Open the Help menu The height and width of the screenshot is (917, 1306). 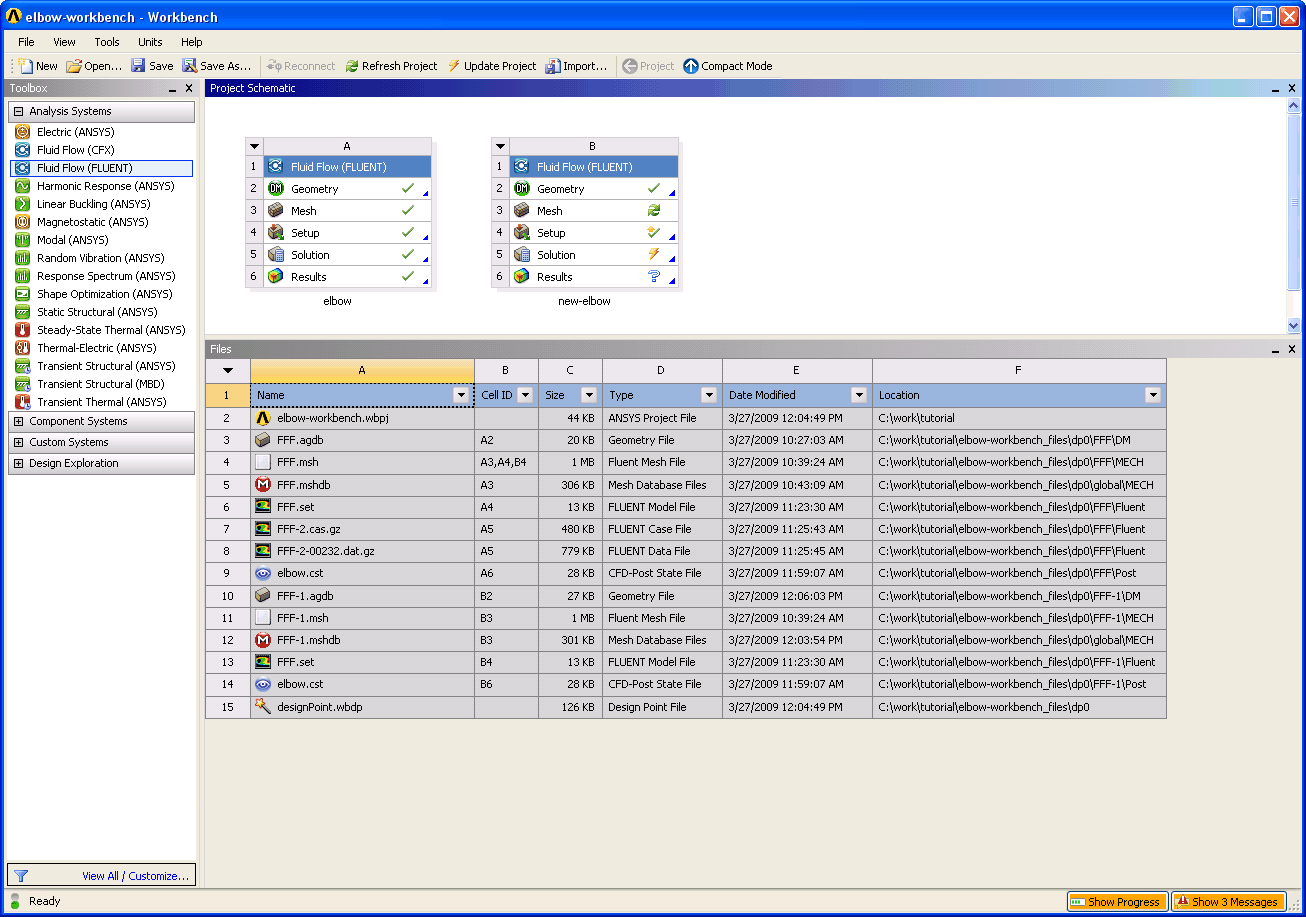[x=192, y=42]
